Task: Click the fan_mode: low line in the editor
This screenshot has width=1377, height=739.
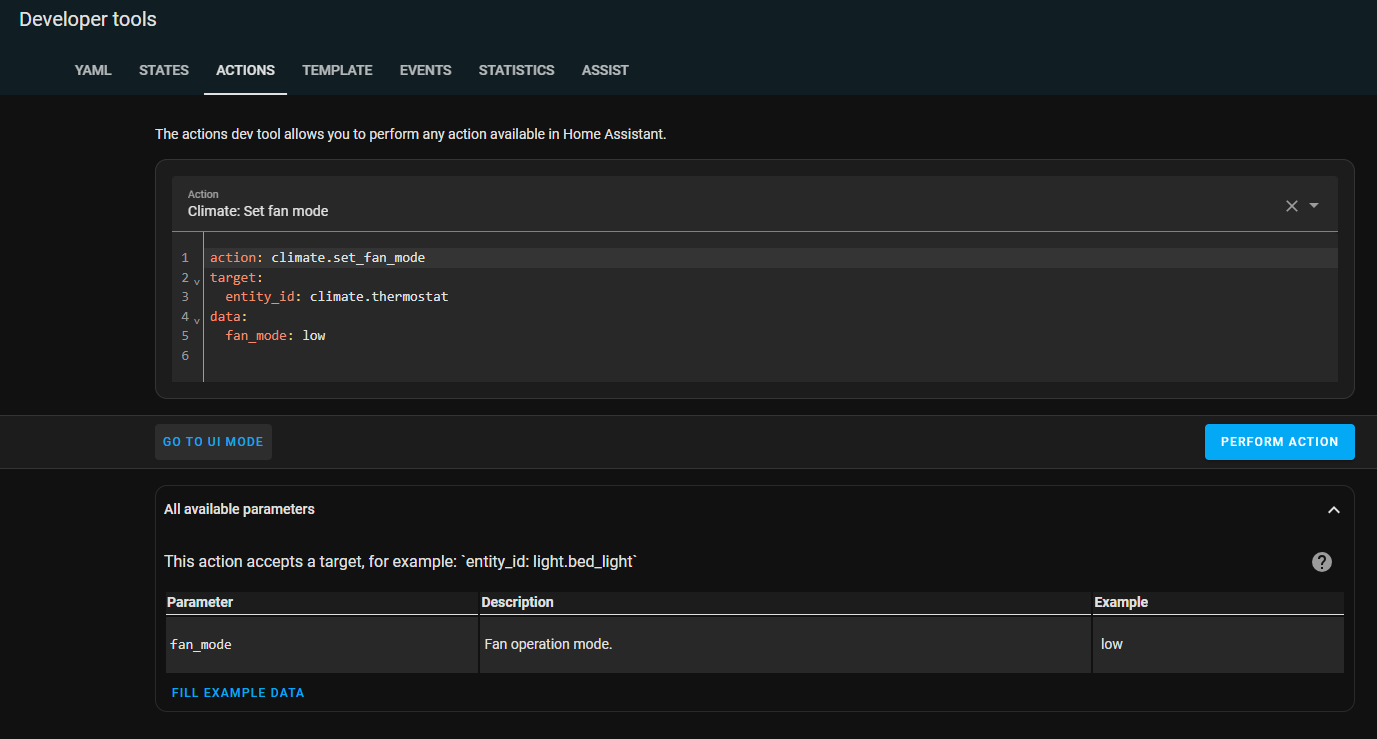Action: [x=275, y=336]
